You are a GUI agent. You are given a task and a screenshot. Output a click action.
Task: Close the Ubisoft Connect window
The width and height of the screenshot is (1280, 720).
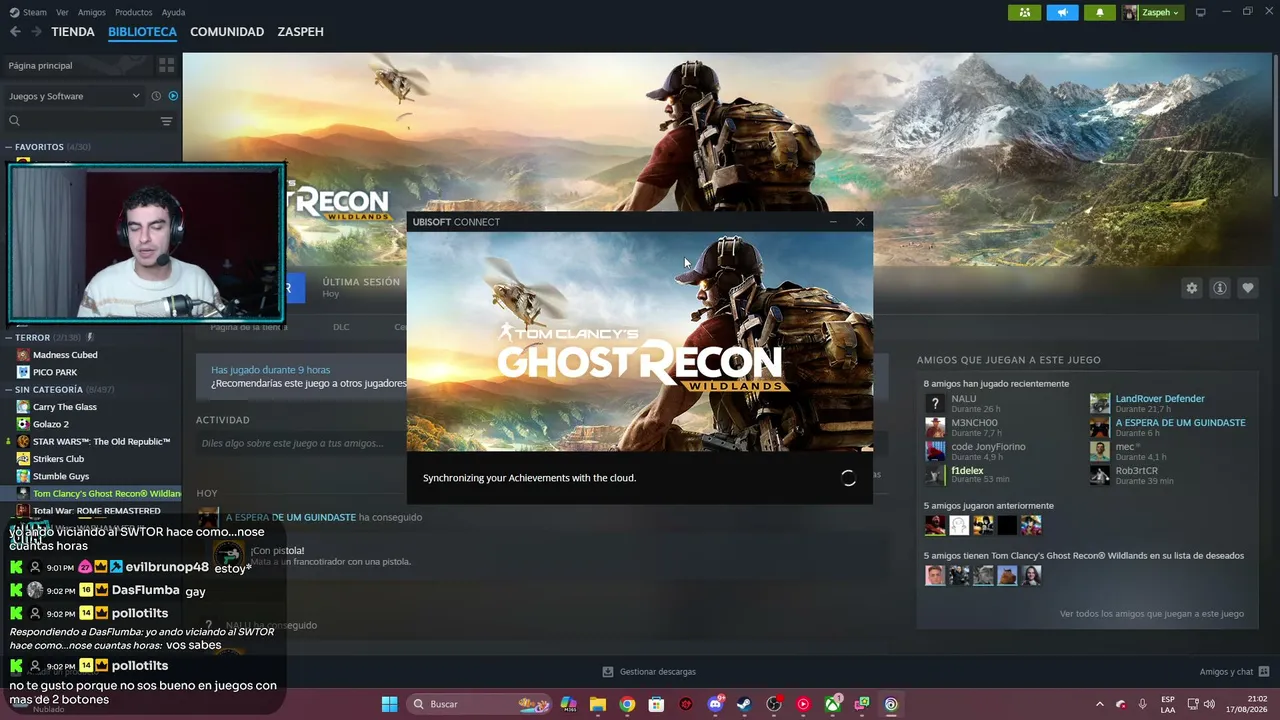[x=860, y=222]
